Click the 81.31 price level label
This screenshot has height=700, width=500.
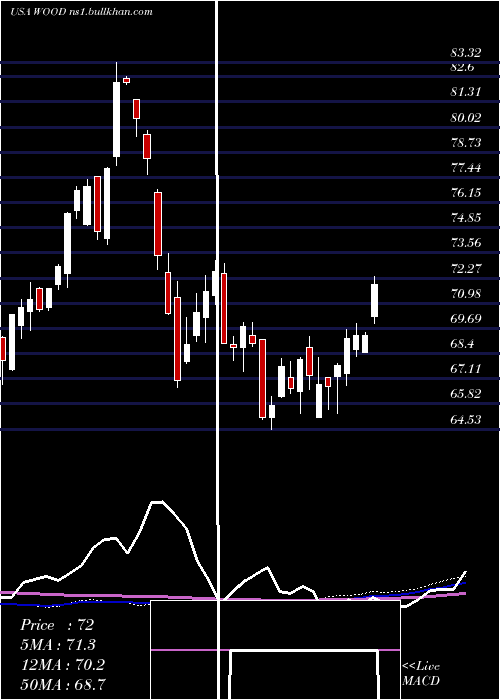pos(466,92)
